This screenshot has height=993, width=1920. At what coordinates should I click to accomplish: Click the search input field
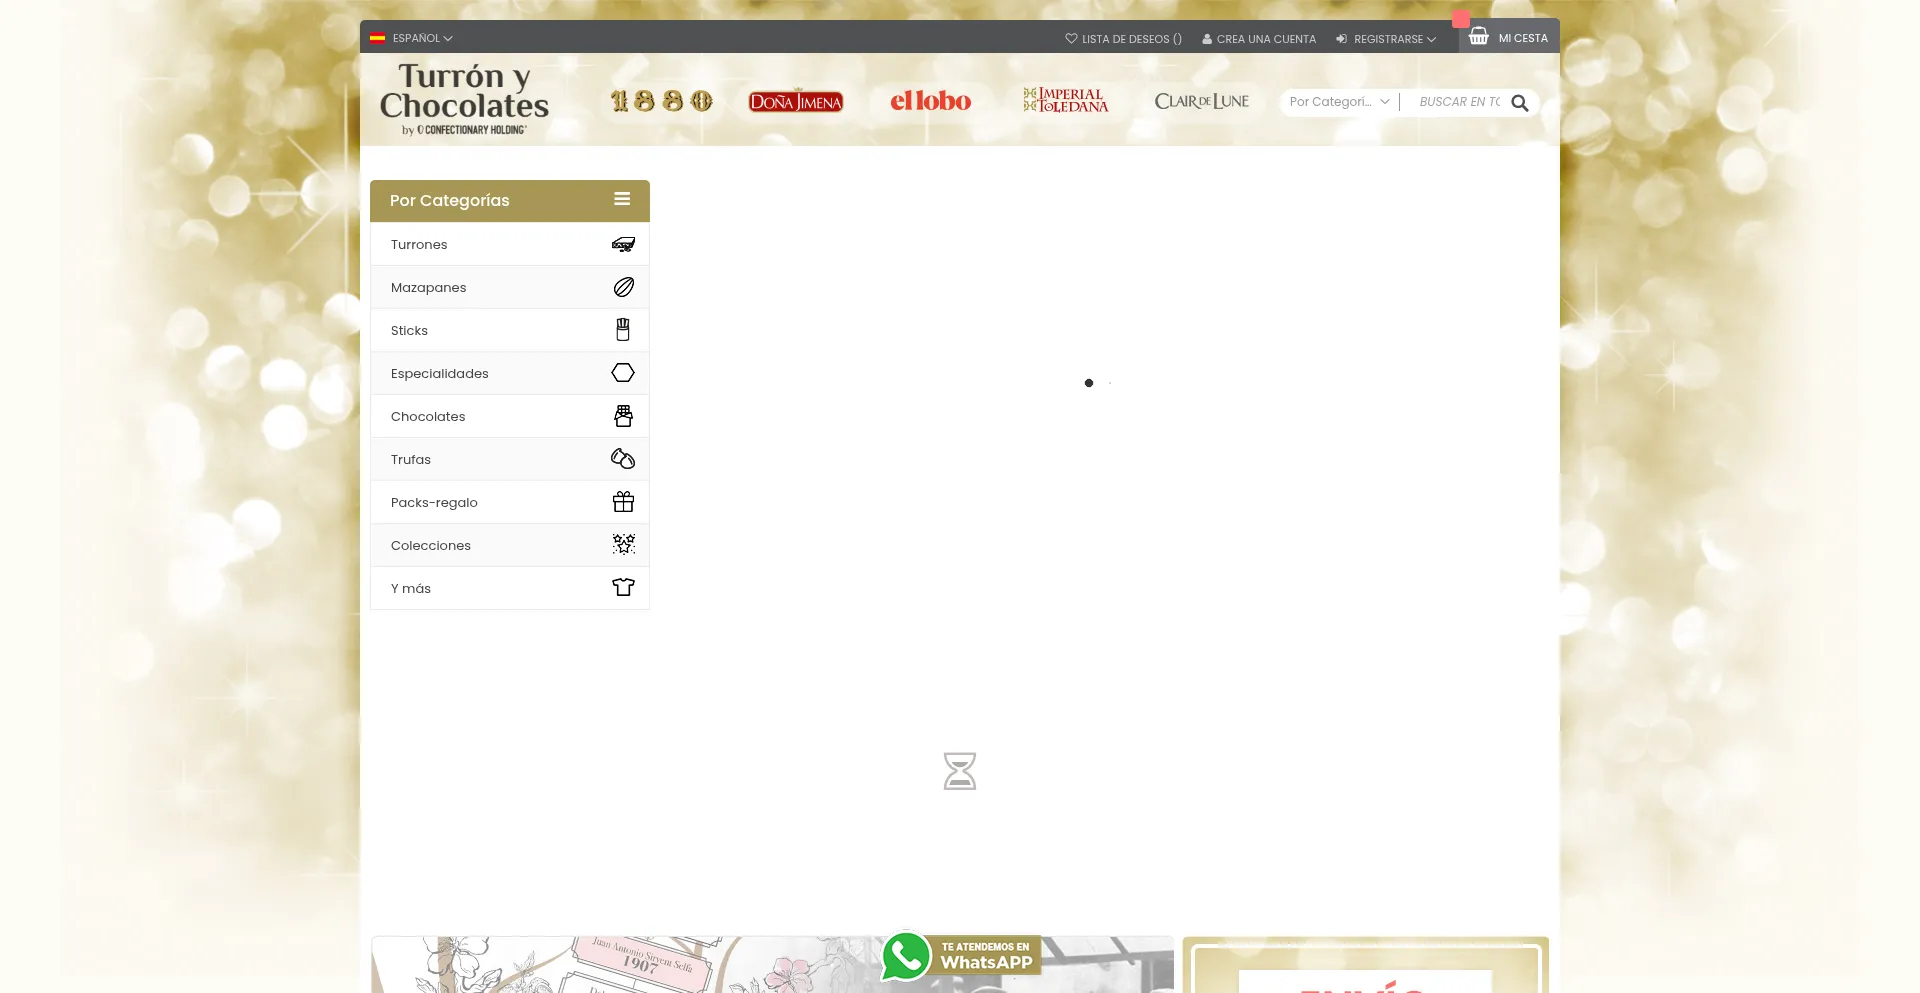[1458, 102]
